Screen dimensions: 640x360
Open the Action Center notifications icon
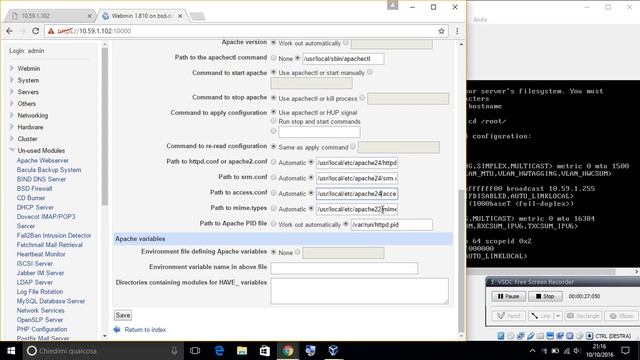pos(625,351)
